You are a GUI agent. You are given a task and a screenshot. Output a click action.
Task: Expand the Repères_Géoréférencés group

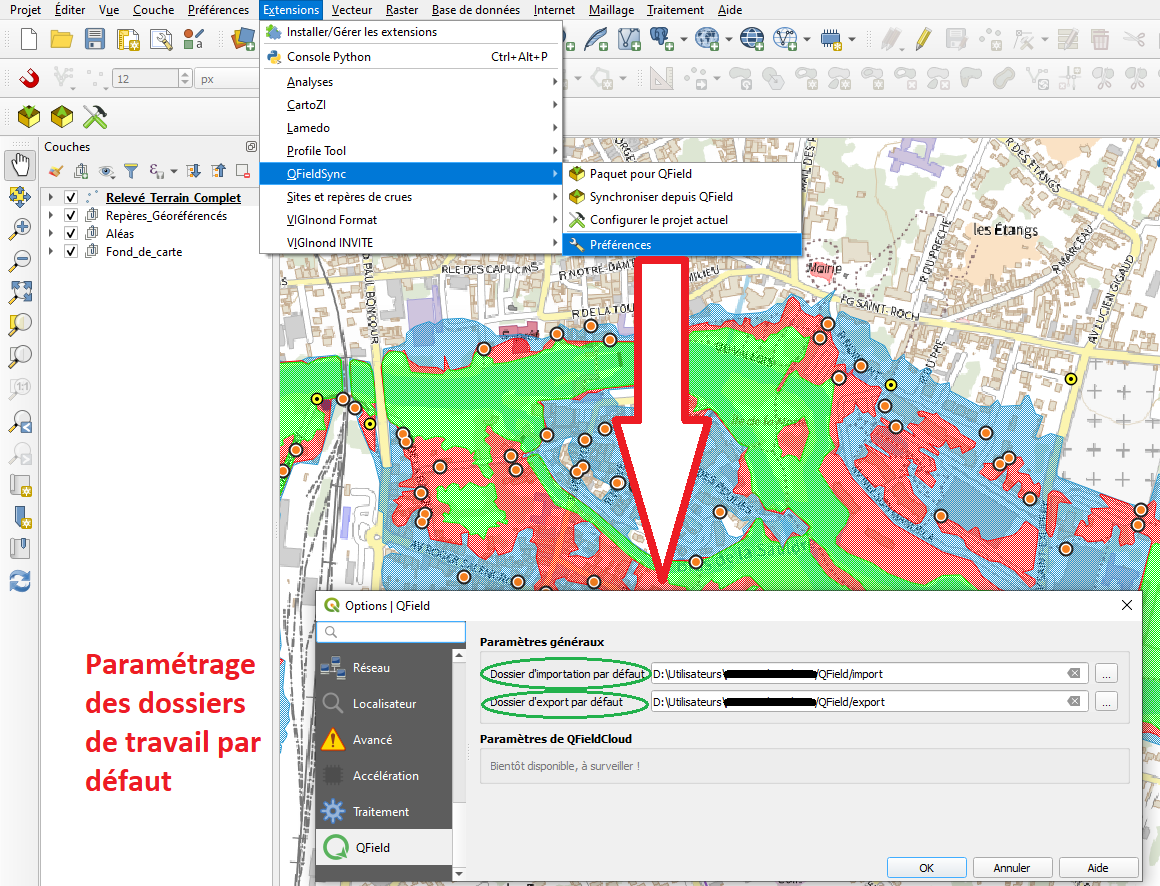point(50,215)
